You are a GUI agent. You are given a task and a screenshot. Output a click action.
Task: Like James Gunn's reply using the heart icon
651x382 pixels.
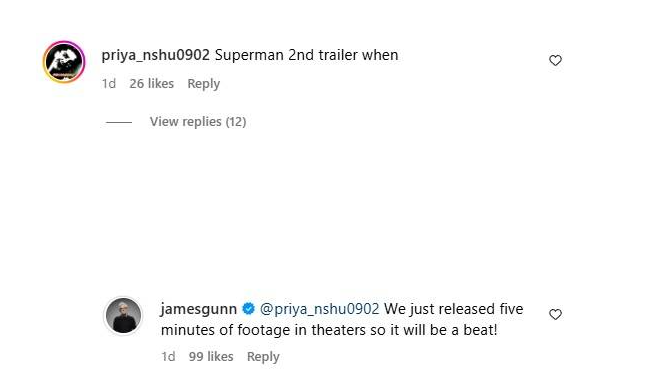pos(555,314)
